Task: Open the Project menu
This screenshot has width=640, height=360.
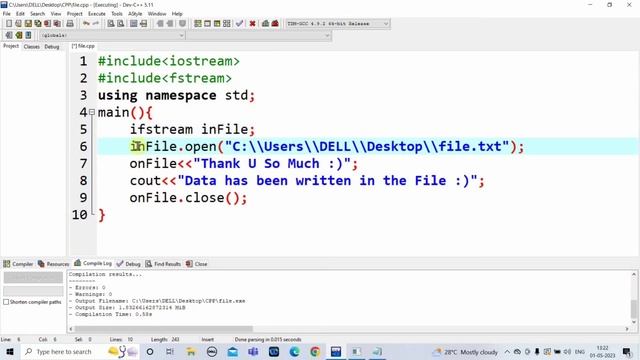Action: (x=75, y=14)
